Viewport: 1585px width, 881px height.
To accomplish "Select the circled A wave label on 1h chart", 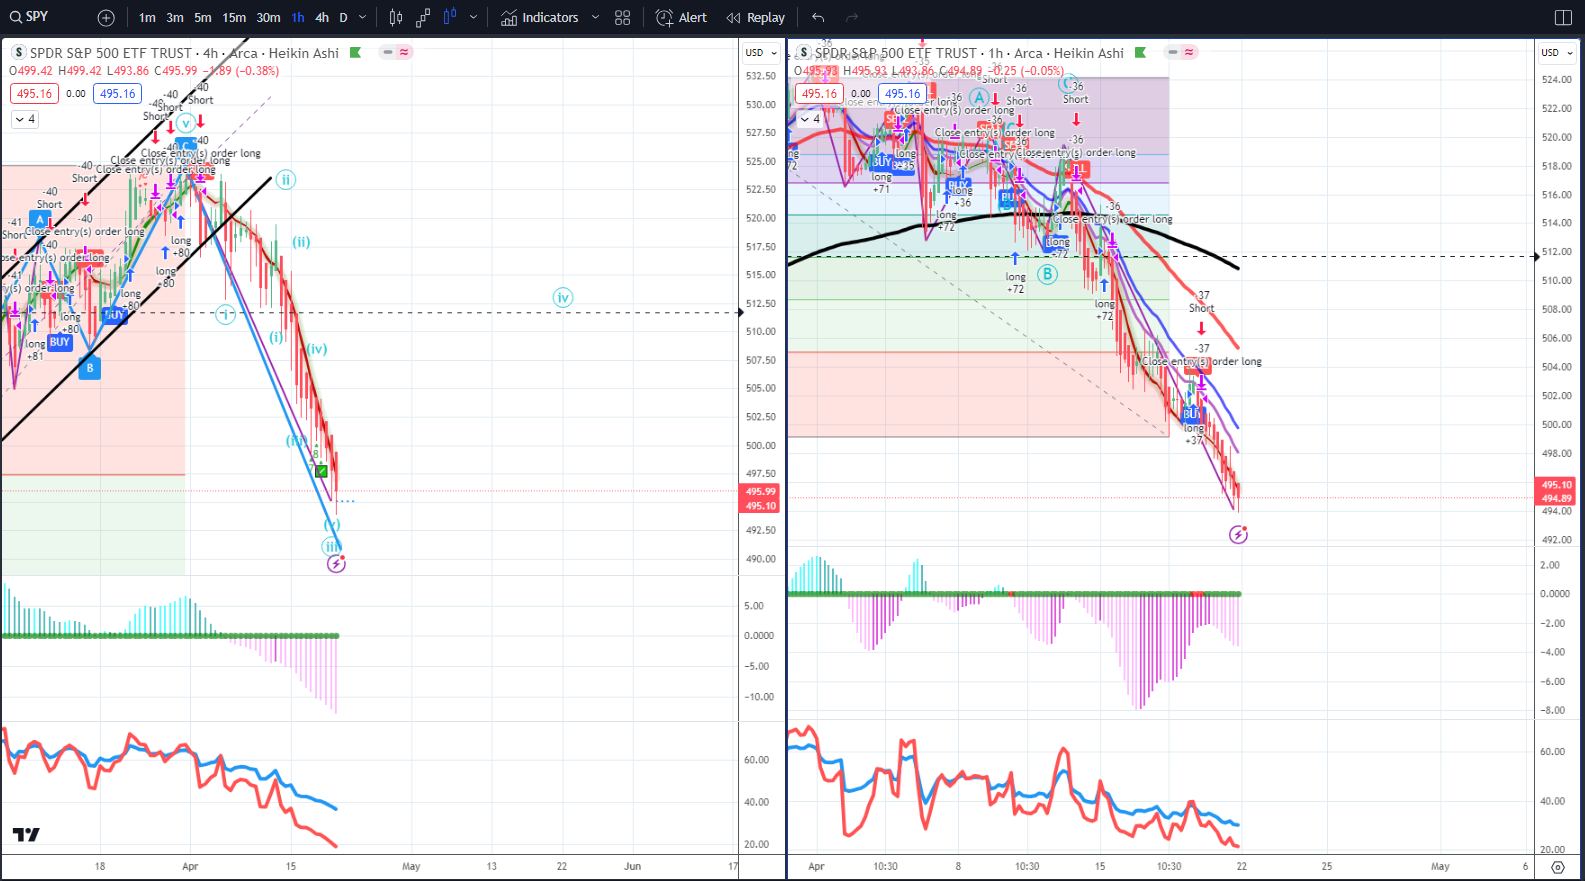I will pos(979,98).
